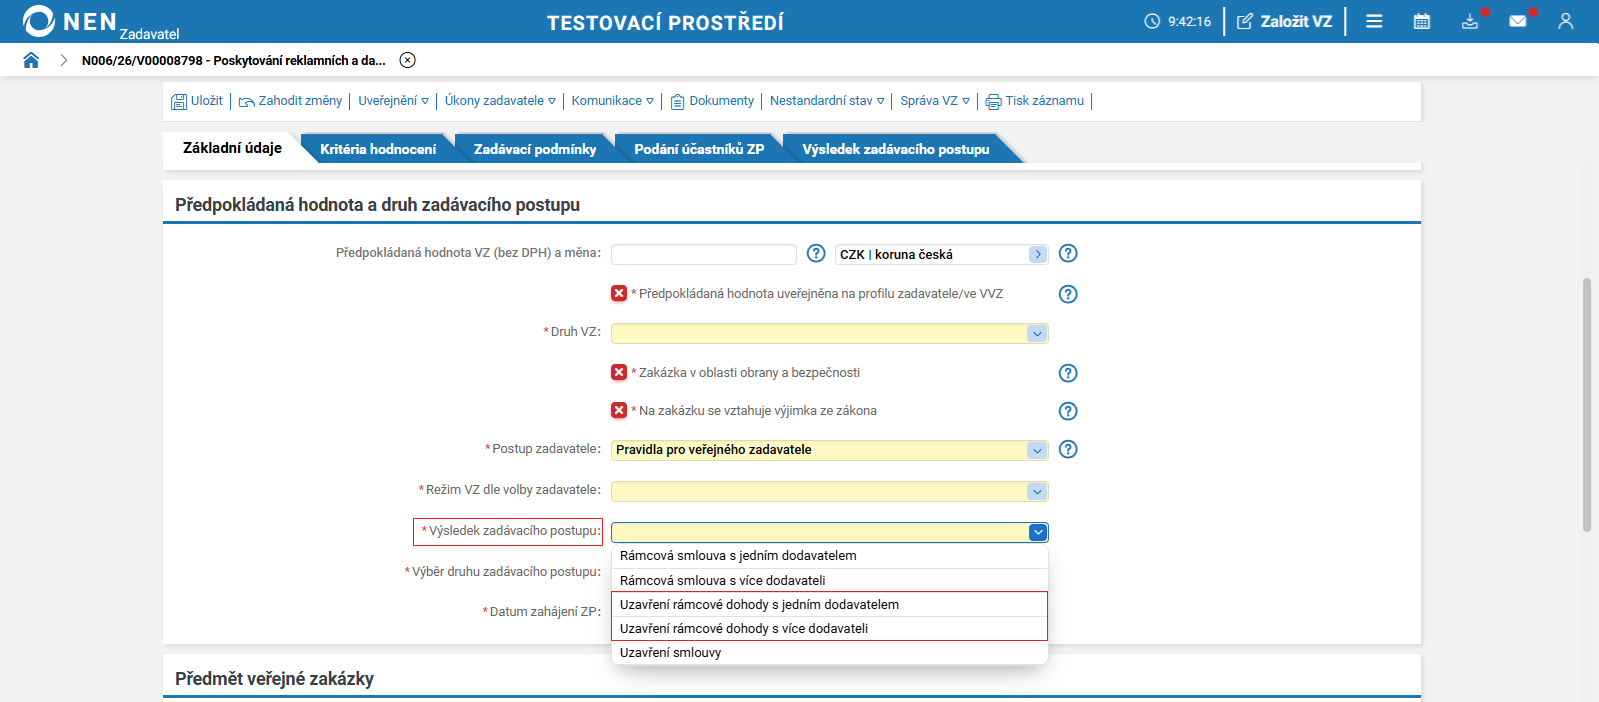Viewport: 1599px width, 702px height.
Task: Open help for obrany a bezpečnosti
Action: (x=1068, y=373)
